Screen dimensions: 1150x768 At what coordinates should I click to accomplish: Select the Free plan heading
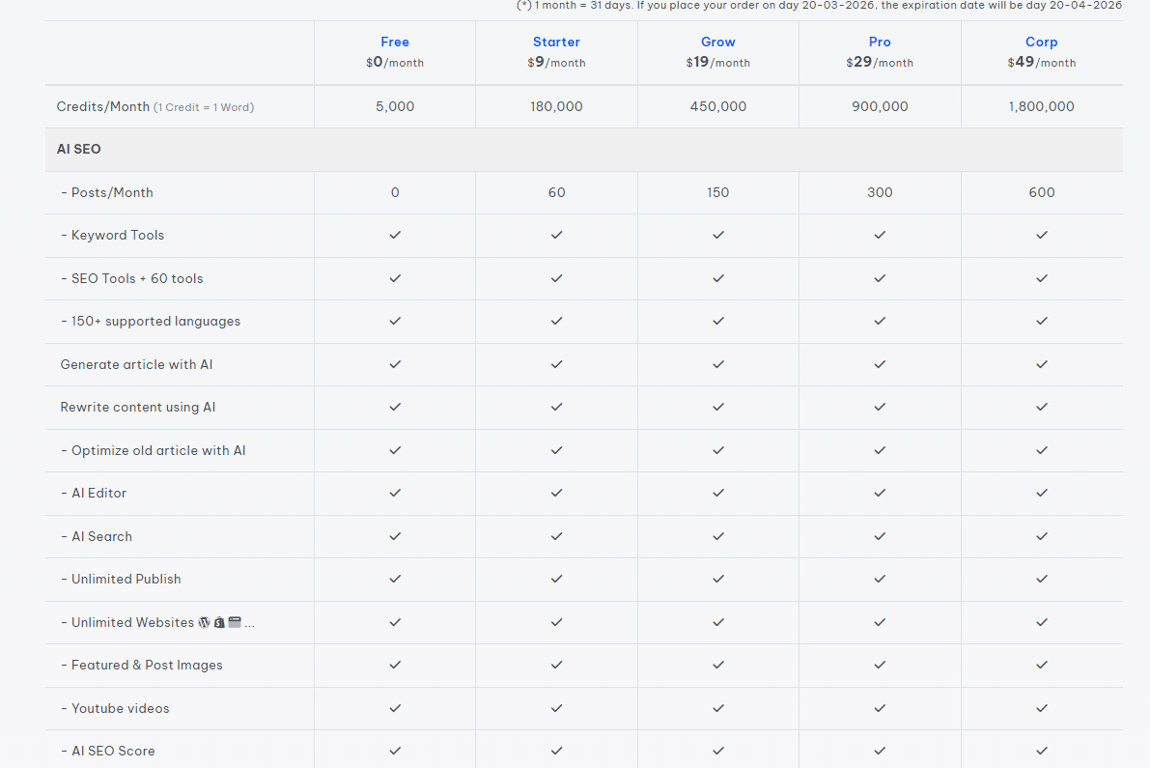click(395, 42)
